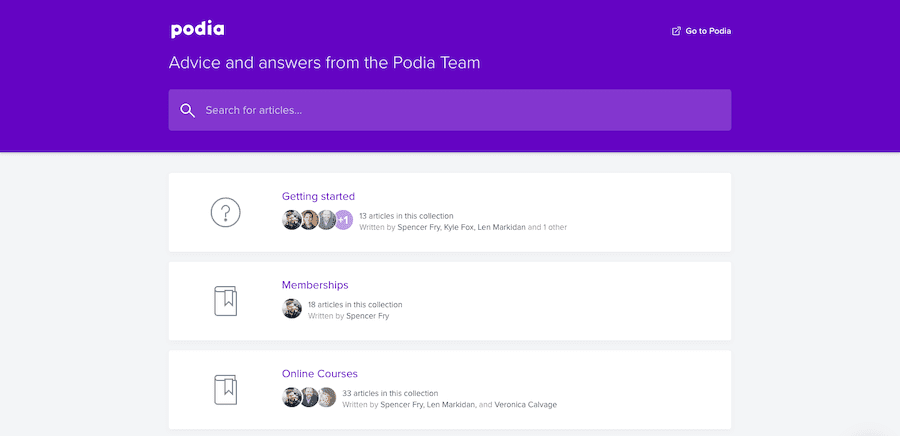Click the '13 articles in this collection' text
This screenshot has height=436, width=900.
point(406,216)
